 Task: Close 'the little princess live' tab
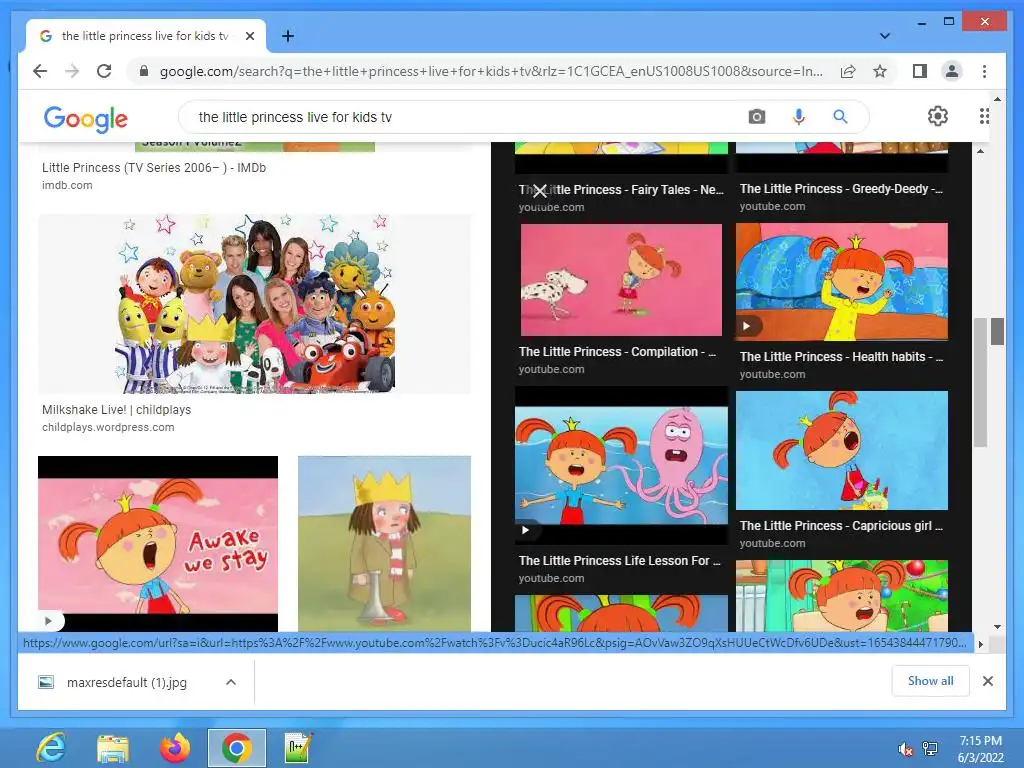pos(249,36)
